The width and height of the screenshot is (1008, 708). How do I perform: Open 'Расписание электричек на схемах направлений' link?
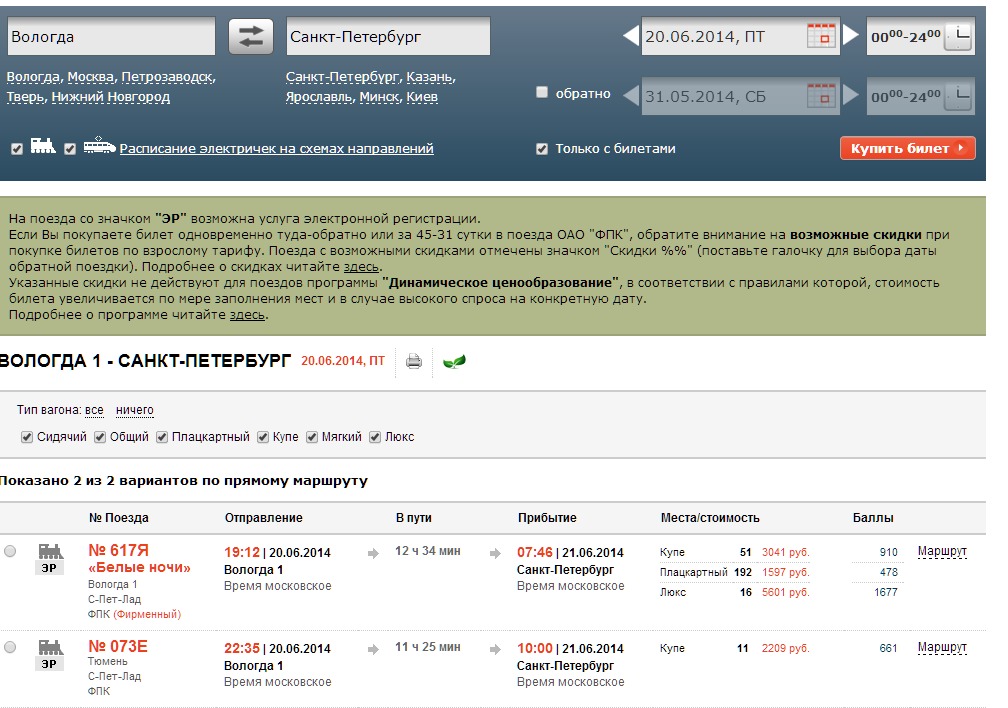(276, 149)
